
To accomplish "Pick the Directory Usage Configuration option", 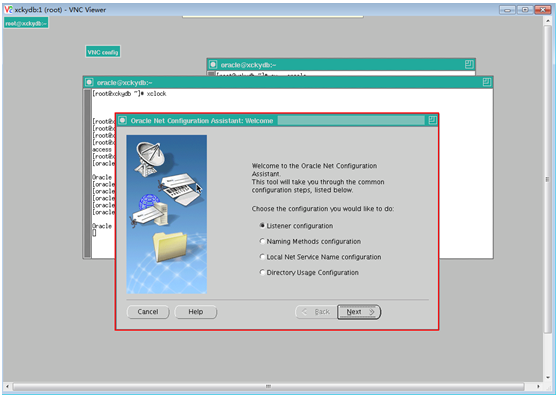I will [x=262, y=272].
